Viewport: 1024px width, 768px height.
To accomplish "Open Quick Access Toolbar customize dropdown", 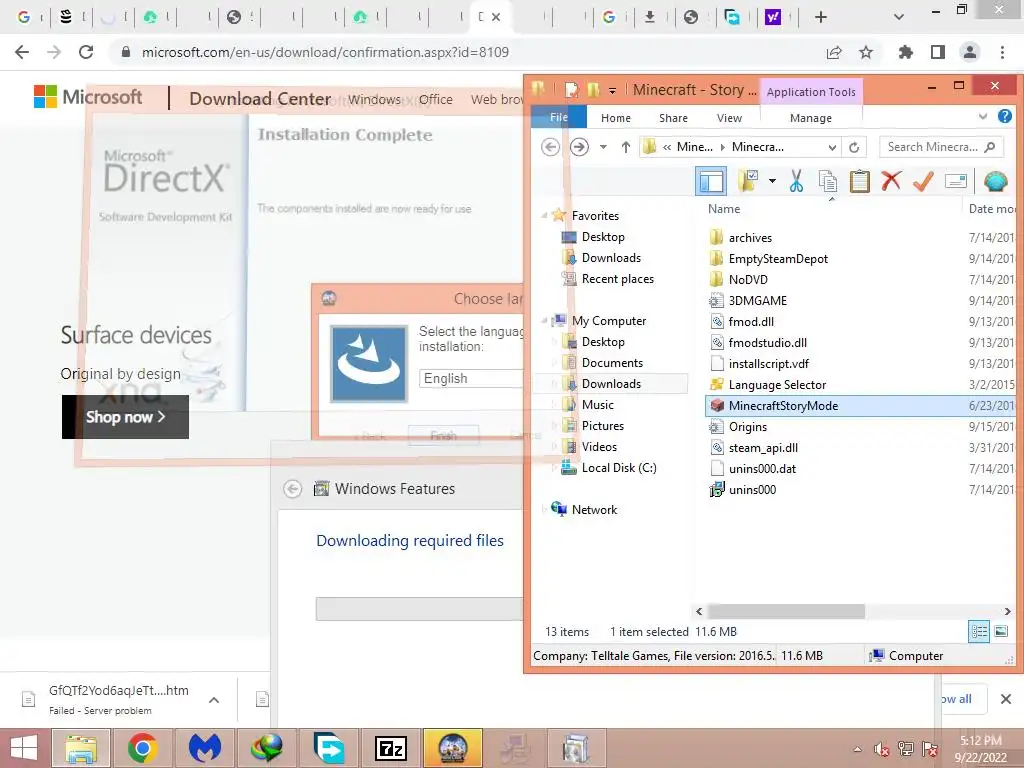I will [x=613, y=90].
